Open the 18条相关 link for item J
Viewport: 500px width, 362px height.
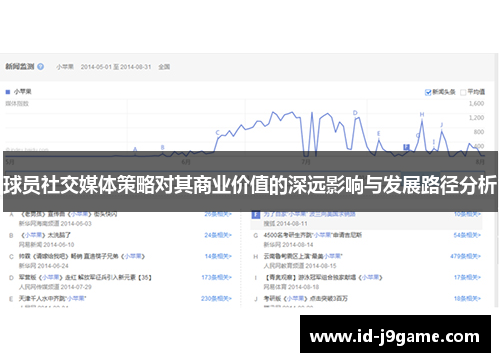point(467,298)
